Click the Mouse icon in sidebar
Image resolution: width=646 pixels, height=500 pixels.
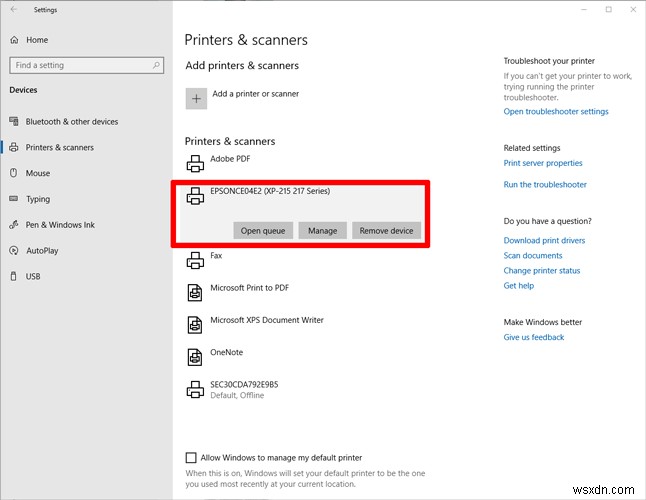pyautogui.click(x=14, y=173)
